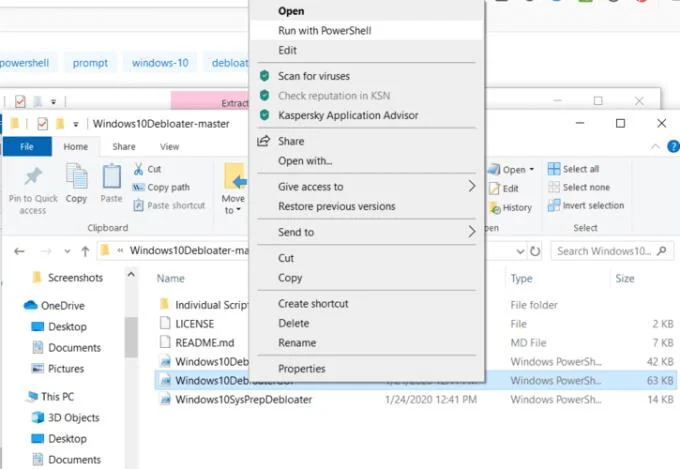
Task: Open the ribbon Open dropdown arrow
Action: (532, 169)
